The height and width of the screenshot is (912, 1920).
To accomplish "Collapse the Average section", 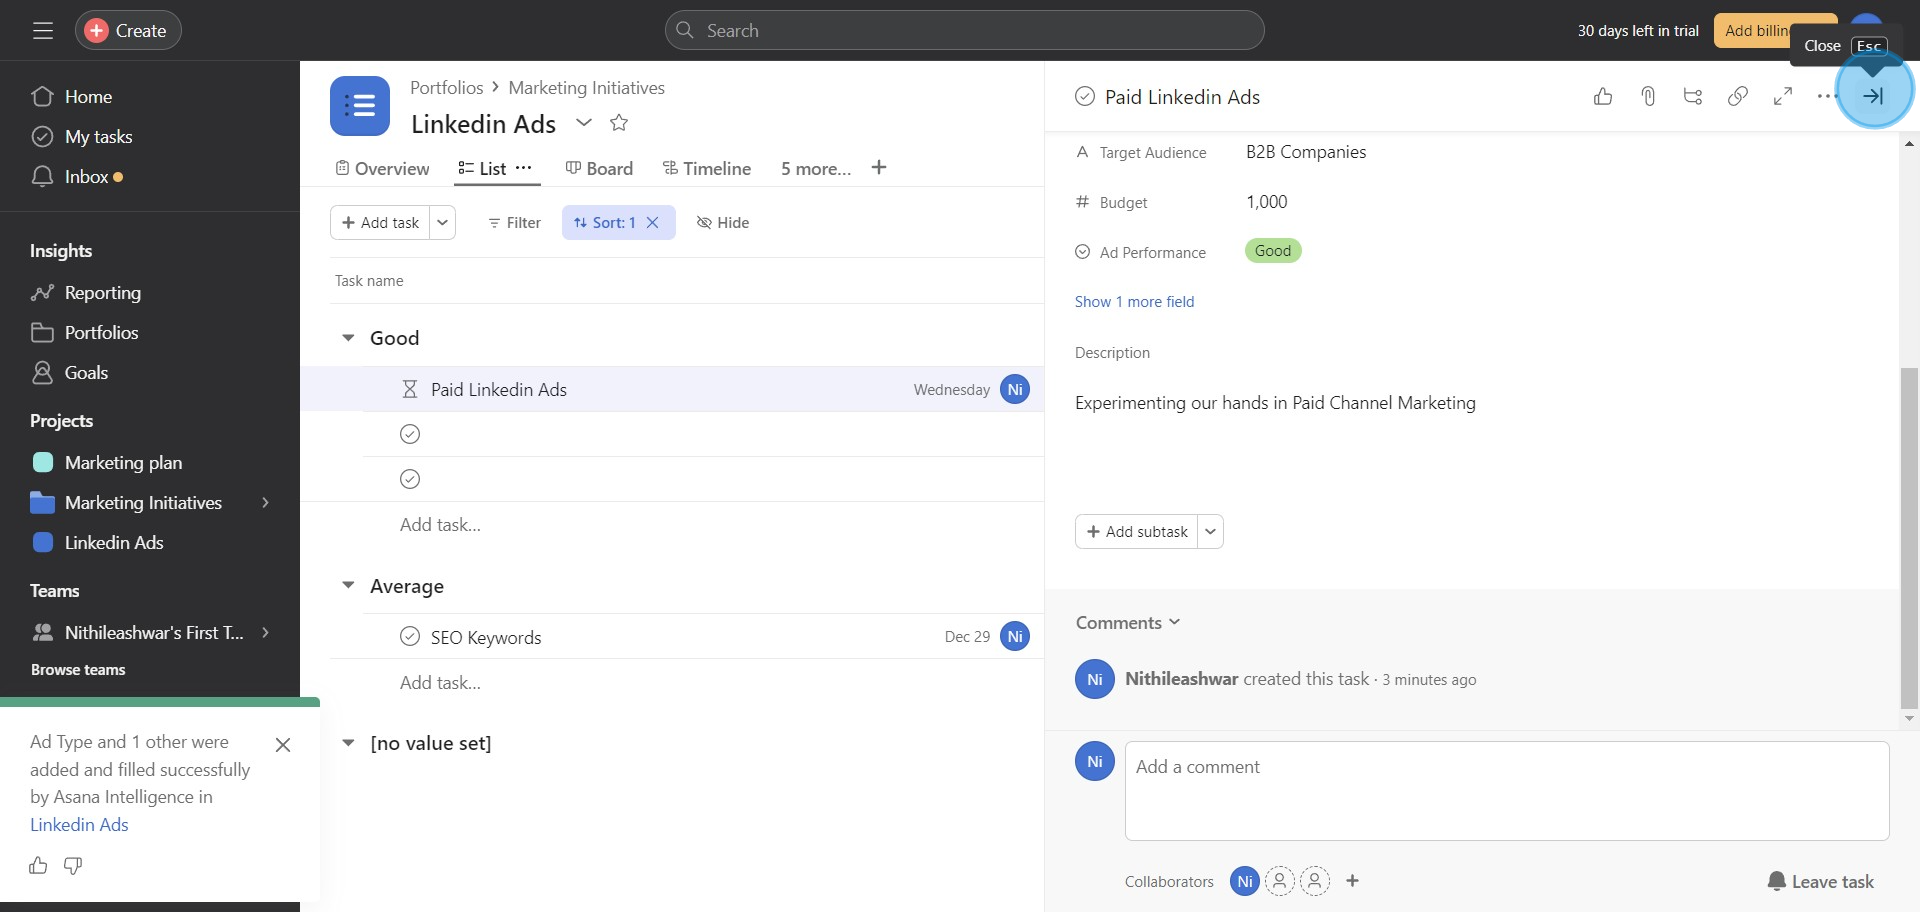I will click(x=348, y=586).
